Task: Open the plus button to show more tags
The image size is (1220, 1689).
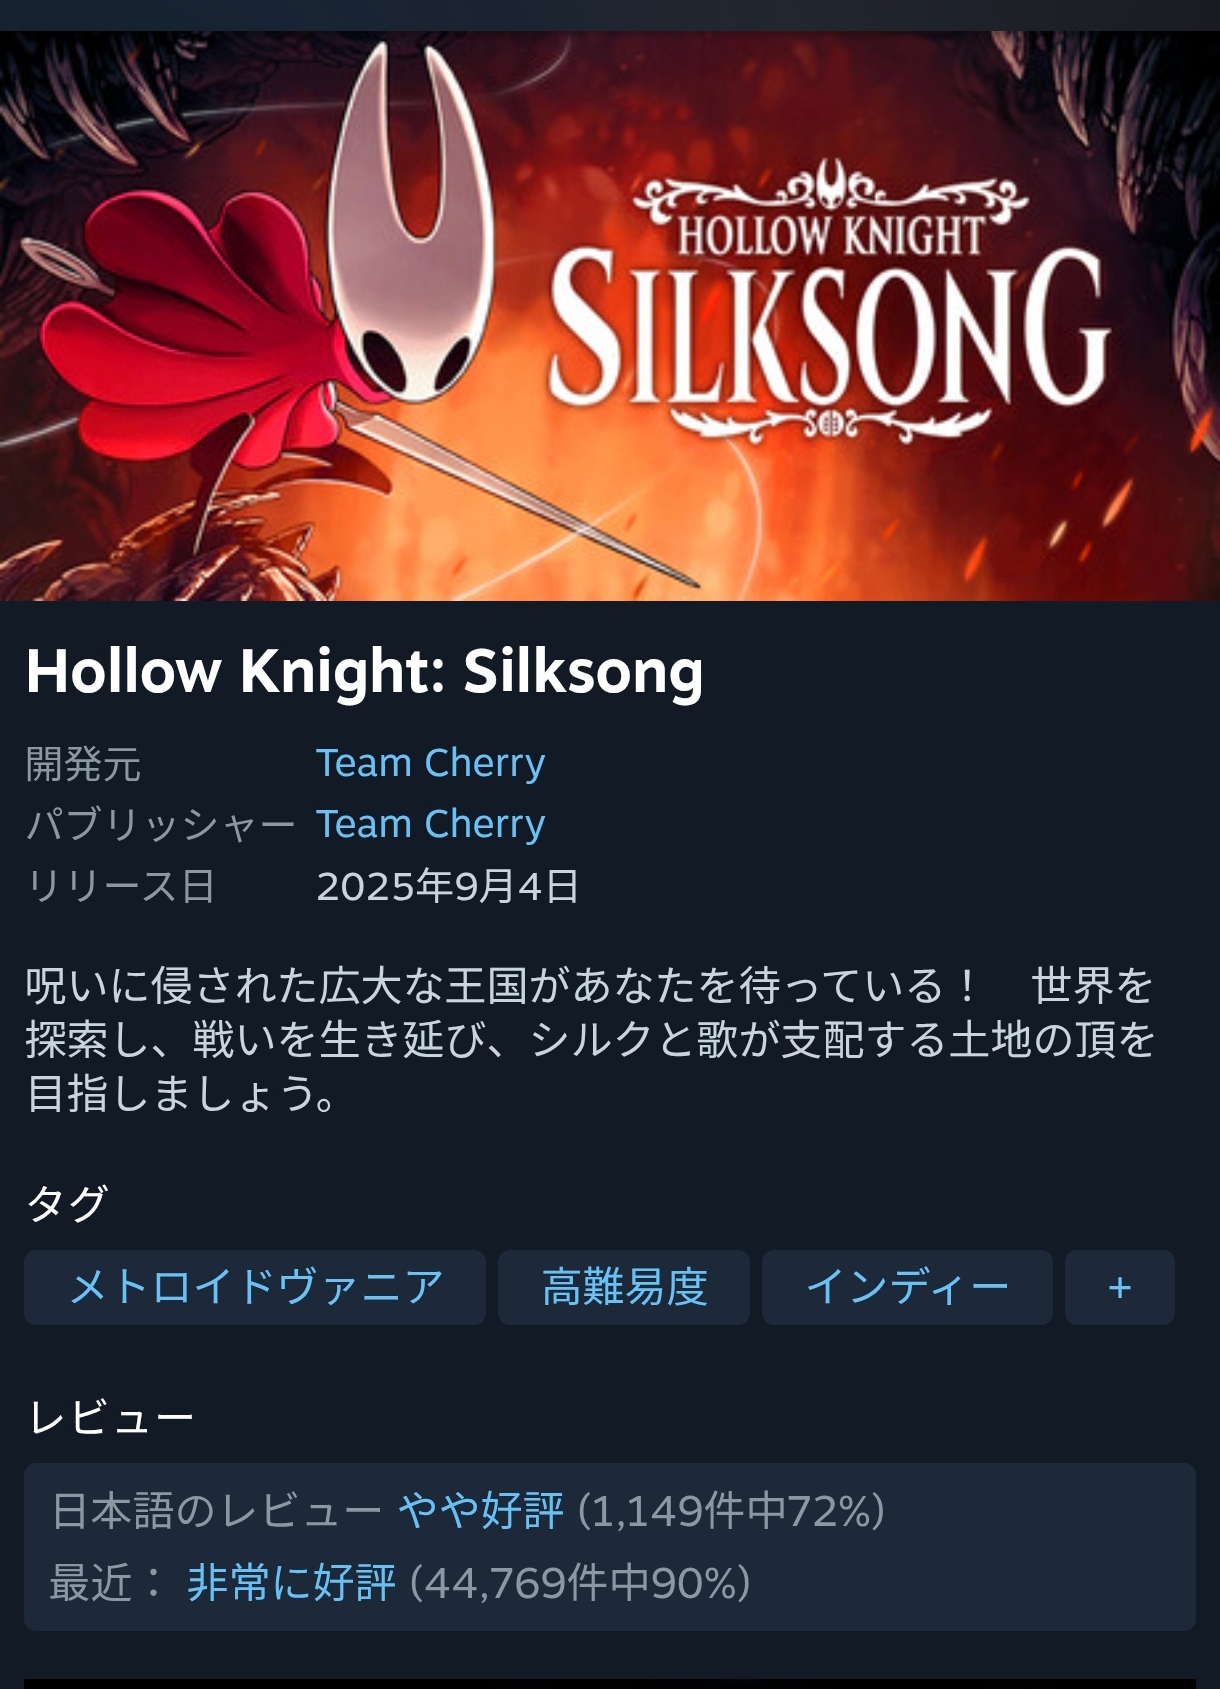Action: pyautogui.click(x=1119, y=1287)
